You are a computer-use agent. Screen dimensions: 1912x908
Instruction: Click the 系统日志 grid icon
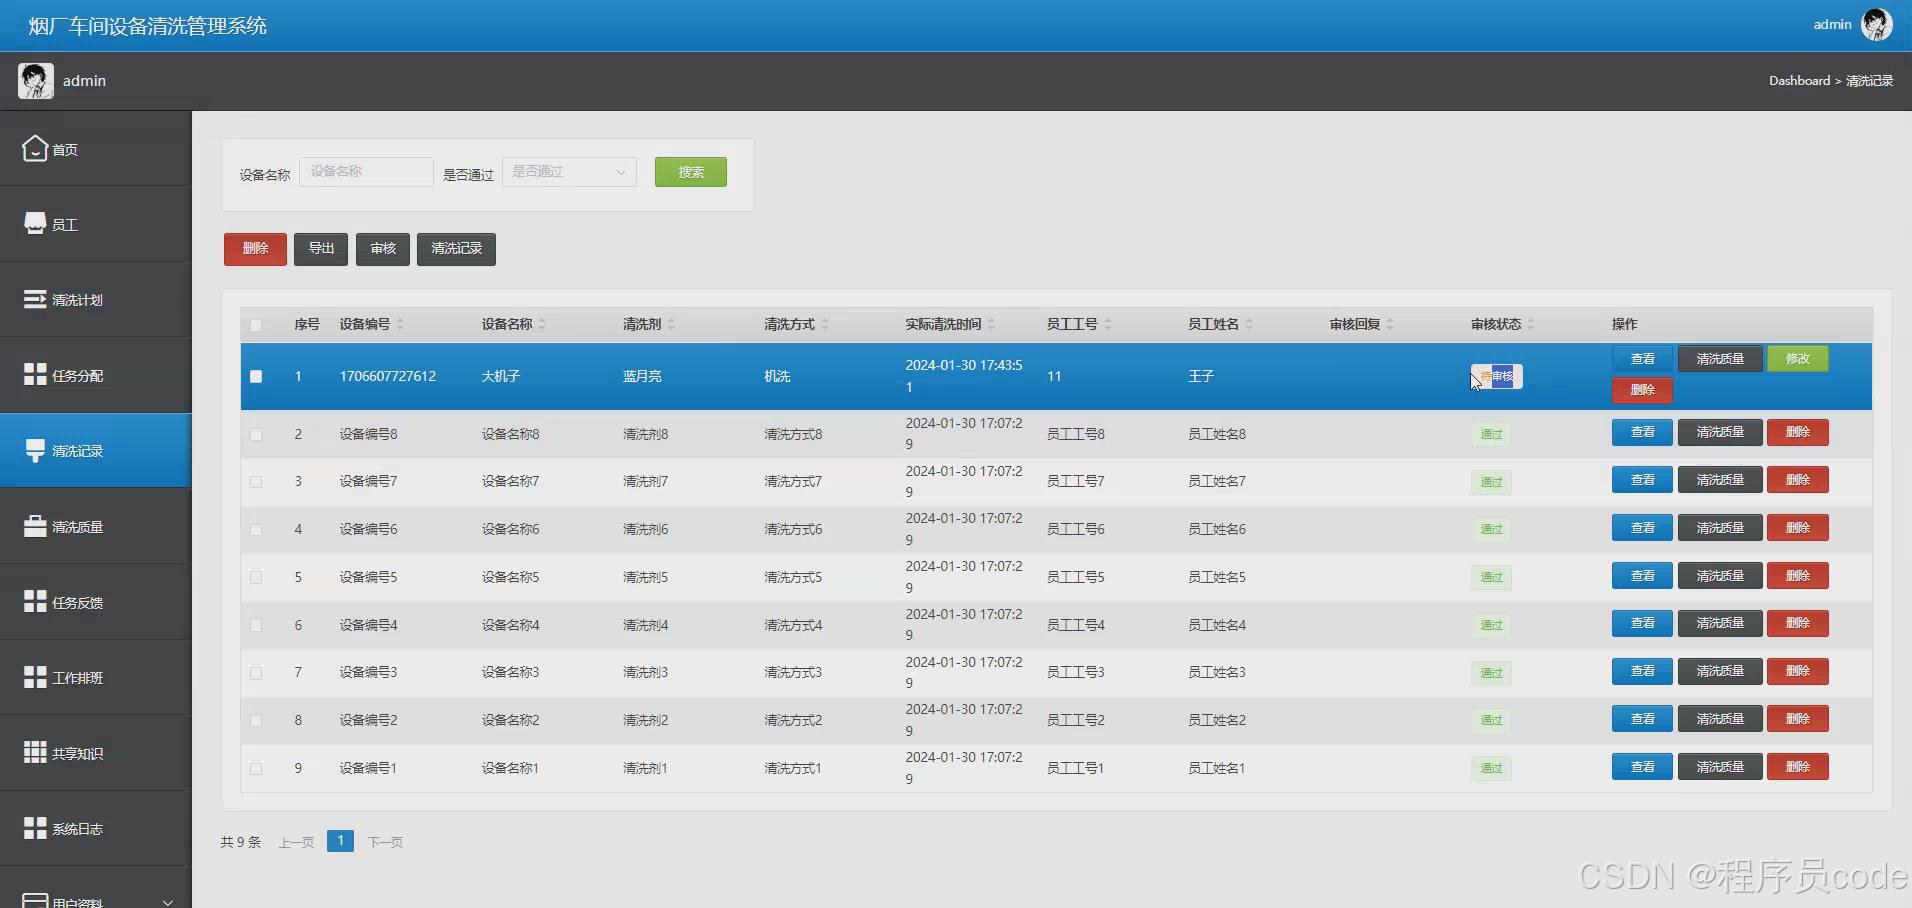click(x=35, y=828)
